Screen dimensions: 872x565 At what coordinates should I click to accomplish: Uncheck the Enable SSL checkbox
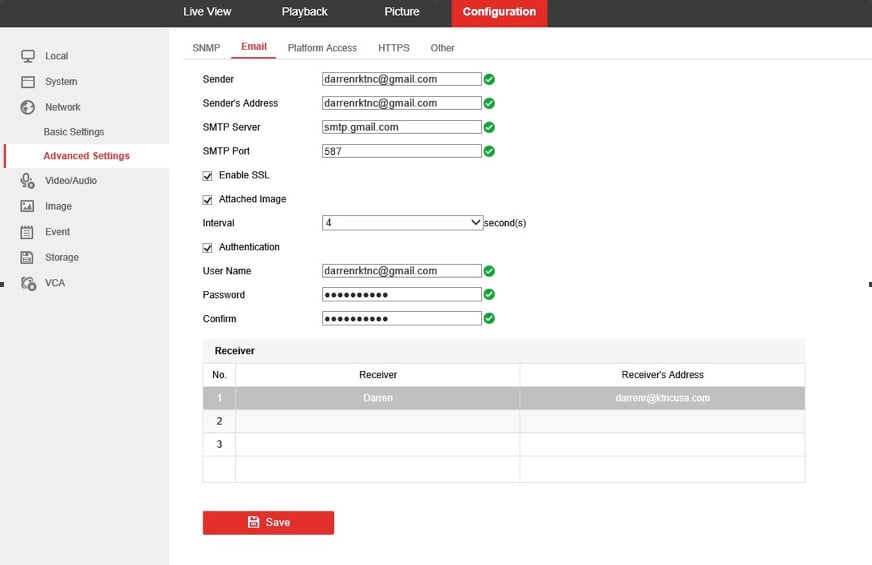(x=208, y=176)
